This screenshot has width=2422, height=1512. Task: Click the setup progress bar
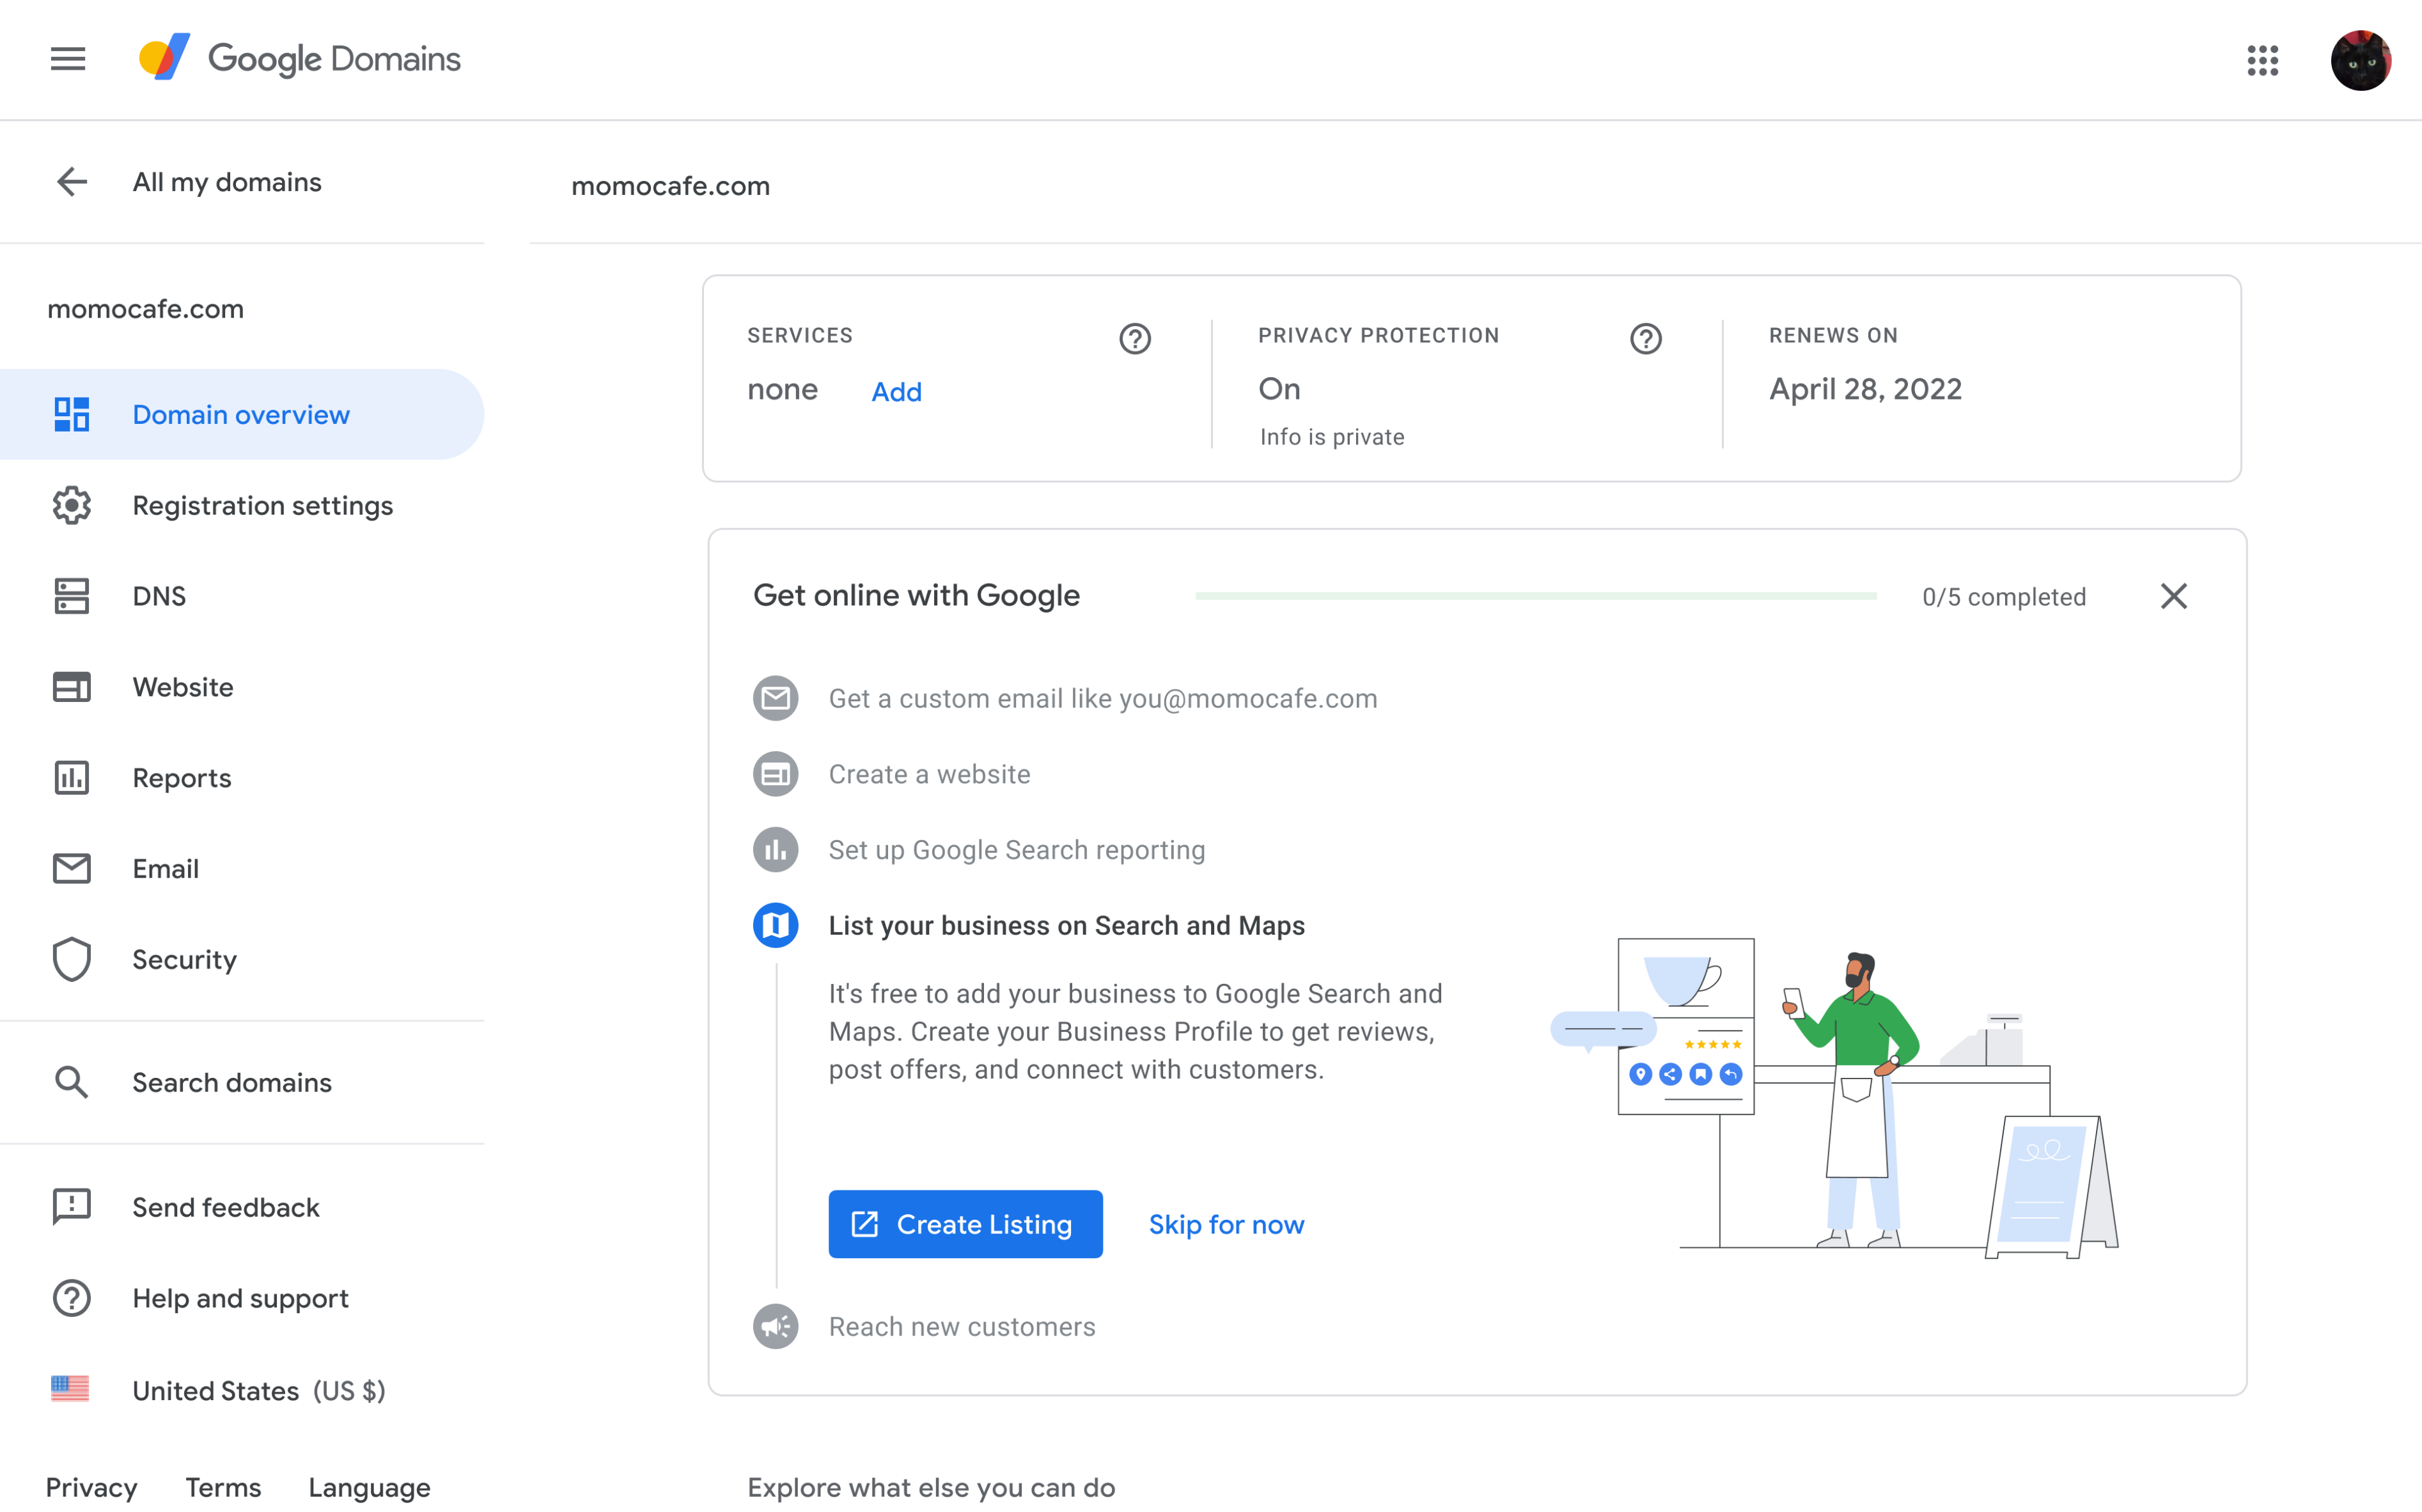tap(1536, 596)
